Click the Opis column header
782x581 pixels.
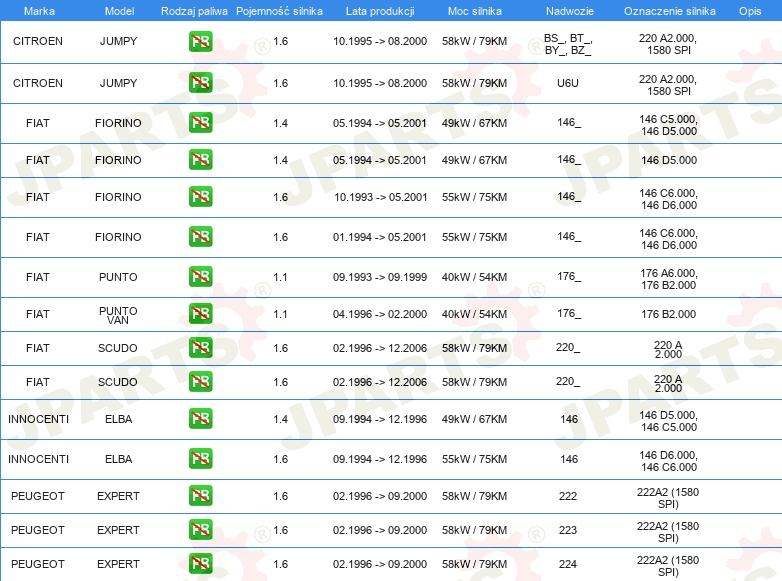point(750,11)
